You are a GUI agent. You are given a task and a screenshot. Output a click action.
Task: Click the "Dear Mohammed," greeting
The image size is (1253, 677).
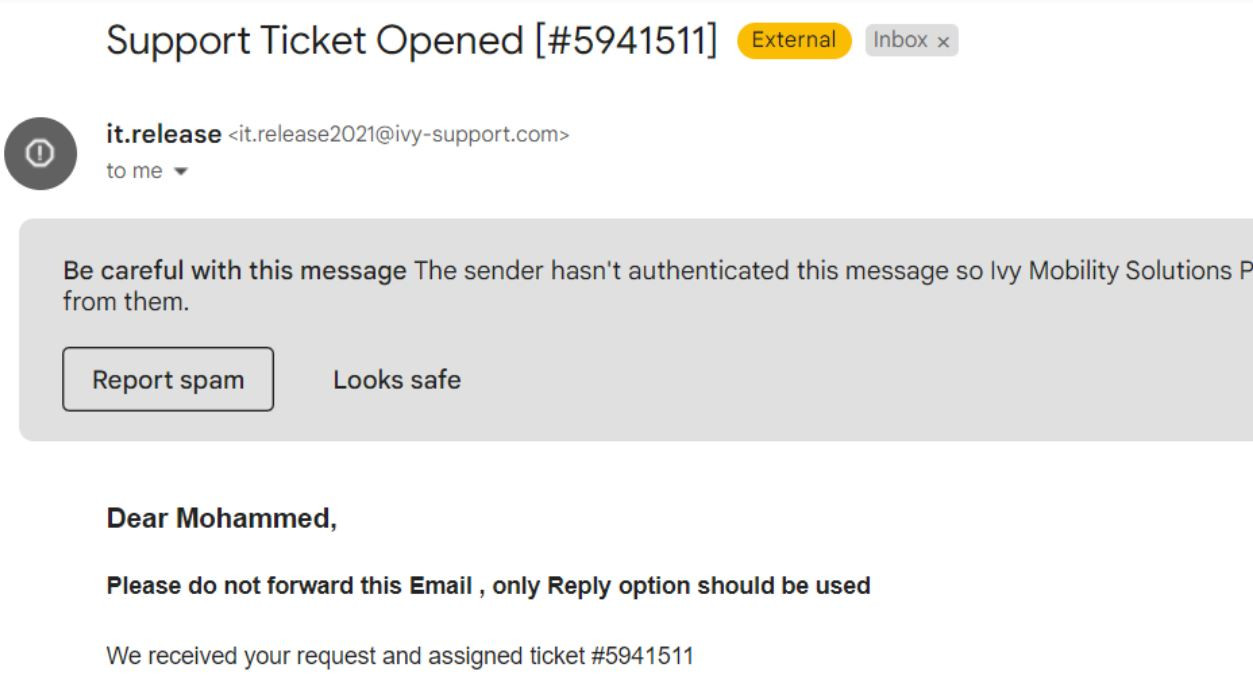tap(221, 518)
